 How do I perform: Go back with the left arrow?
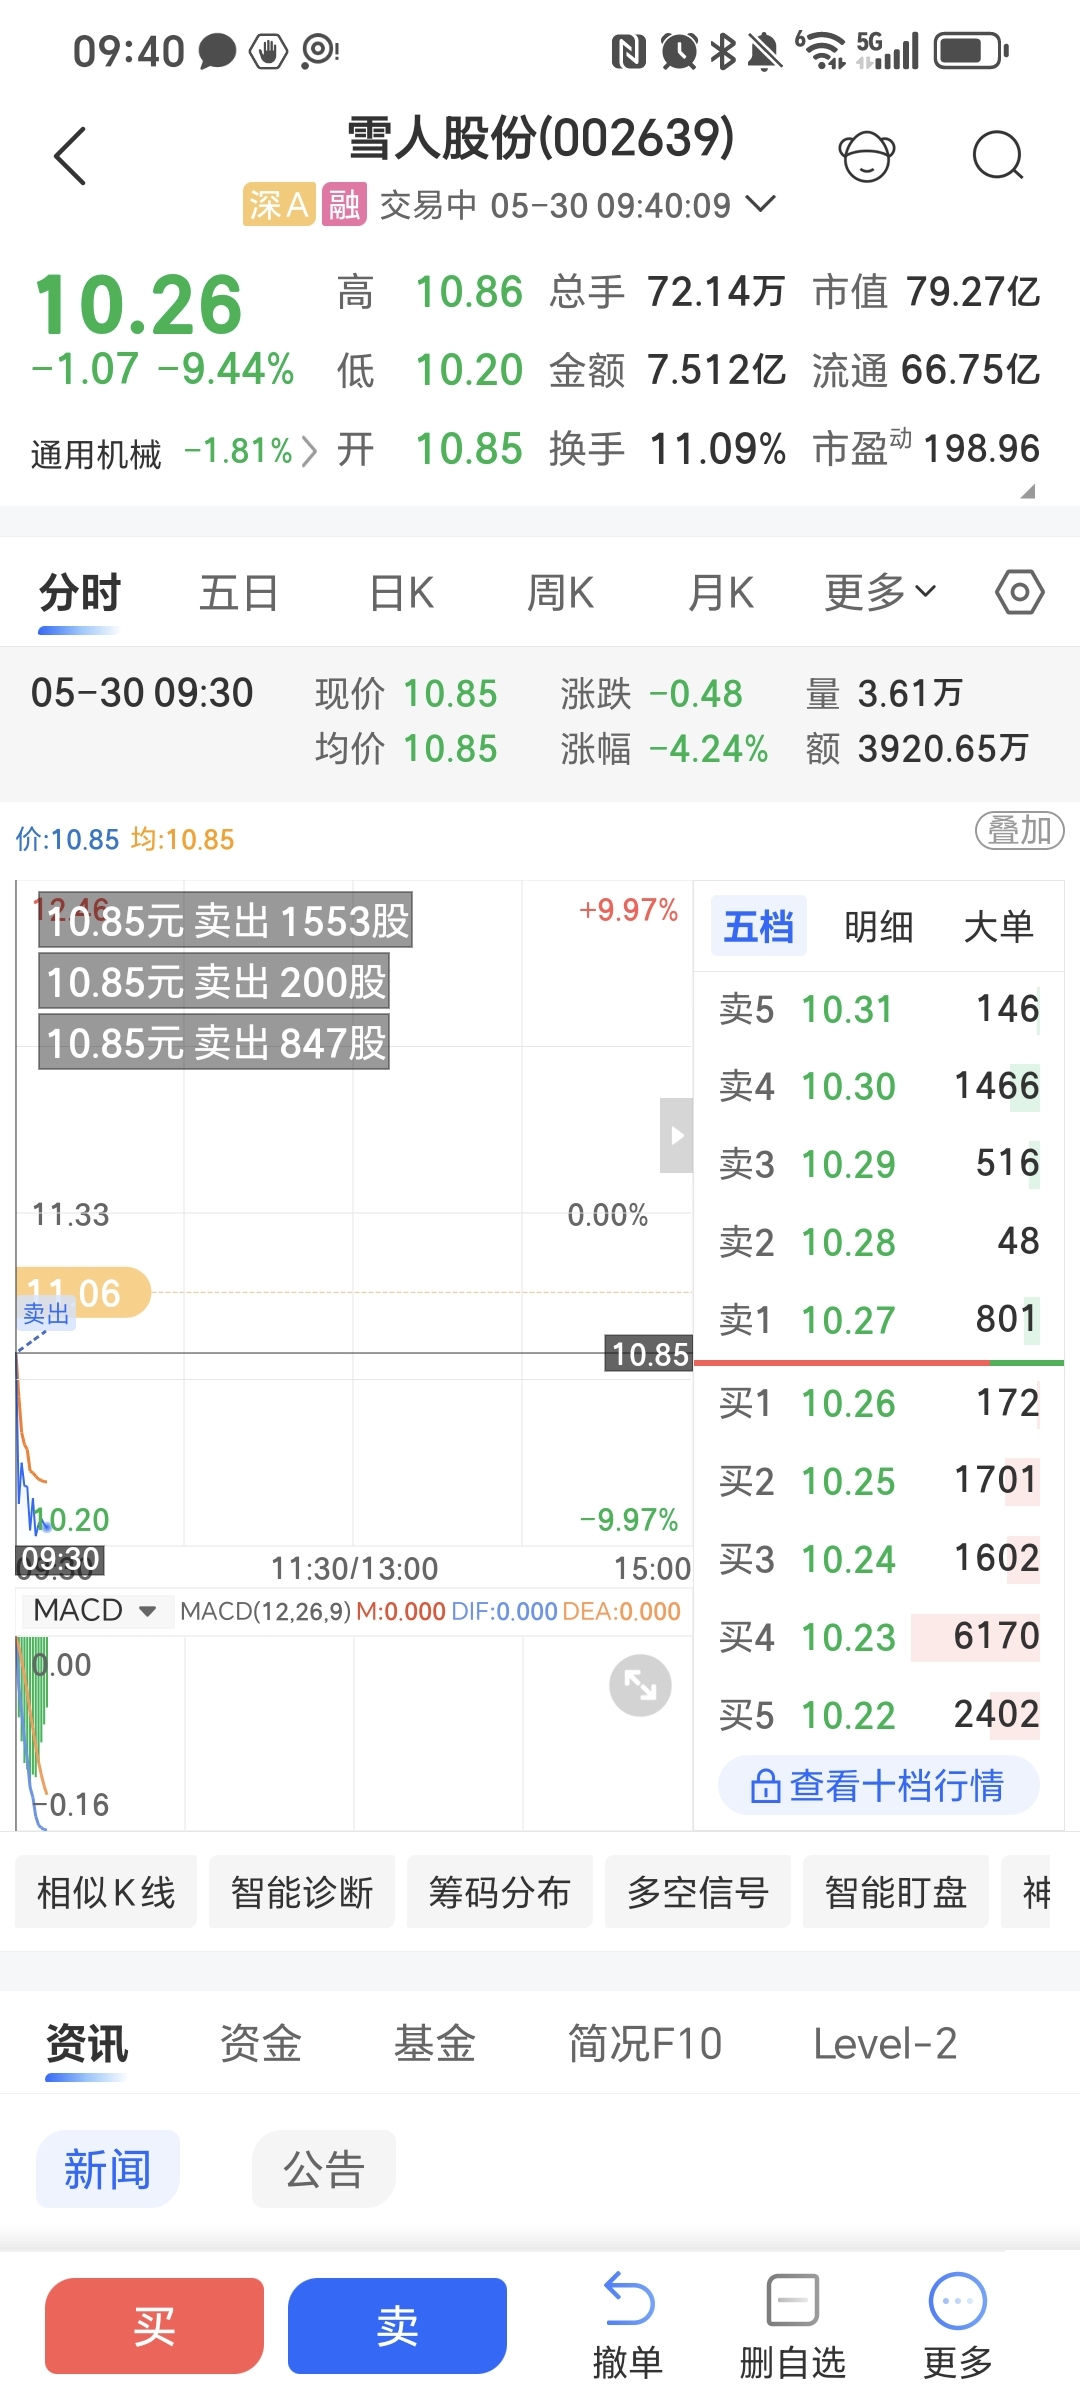70,156
